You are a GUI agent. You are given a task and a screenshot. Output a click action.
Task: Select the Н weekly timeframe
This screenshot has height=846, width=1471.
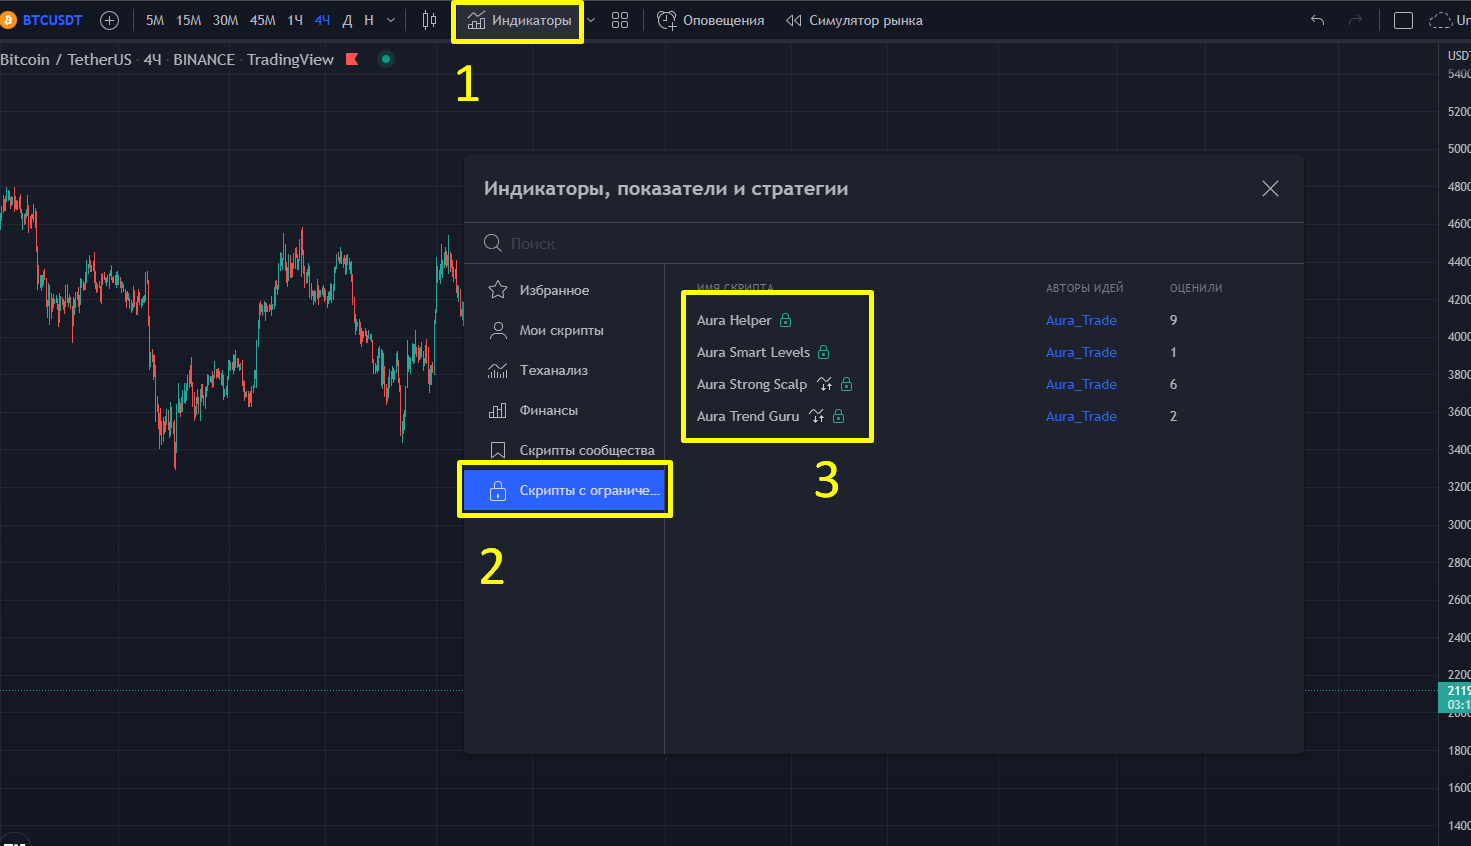click(x=369, y=20)
